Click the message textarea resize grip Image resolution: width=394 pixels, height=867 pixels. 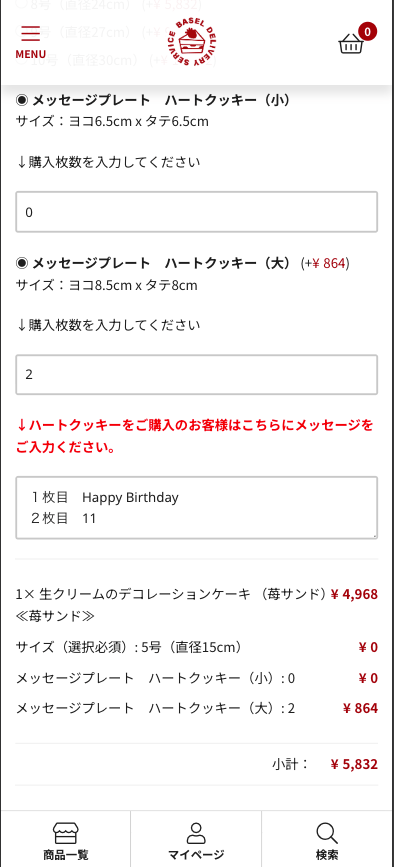(x=374, y=535)
